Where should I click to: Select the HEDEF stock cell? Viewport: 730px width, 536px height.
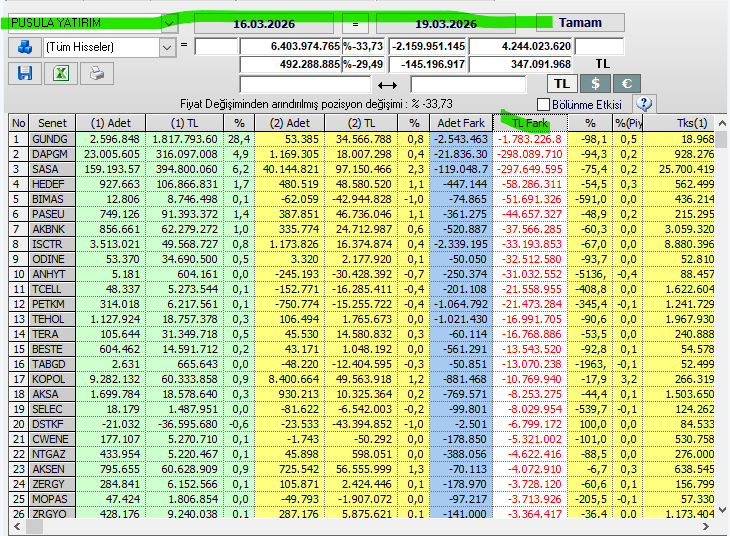click(x=52, y=184)
